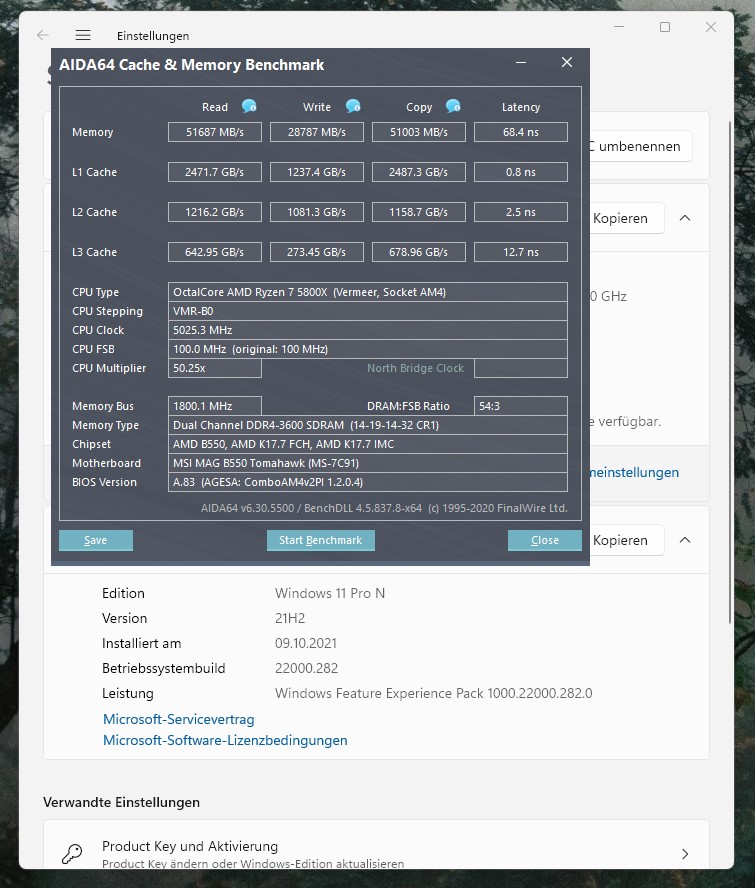Click the Installiert am date 09.10.2021
The height and width of the screenshot is (888, 755).
(306, 643)
